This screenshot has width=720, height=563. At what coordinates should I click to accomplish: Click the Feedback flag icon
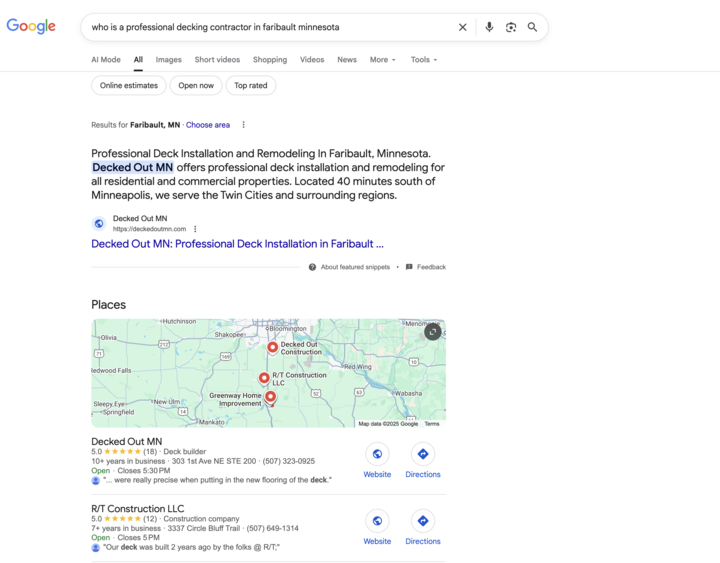(409, 267)
